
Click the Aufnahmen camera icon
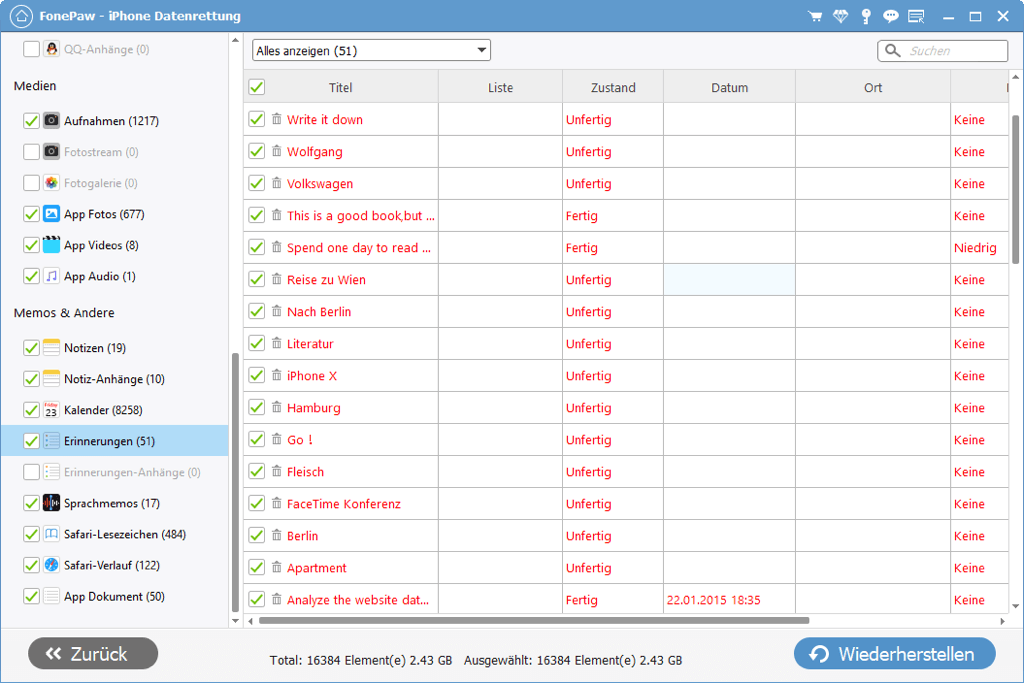click(x=52, y=120)
